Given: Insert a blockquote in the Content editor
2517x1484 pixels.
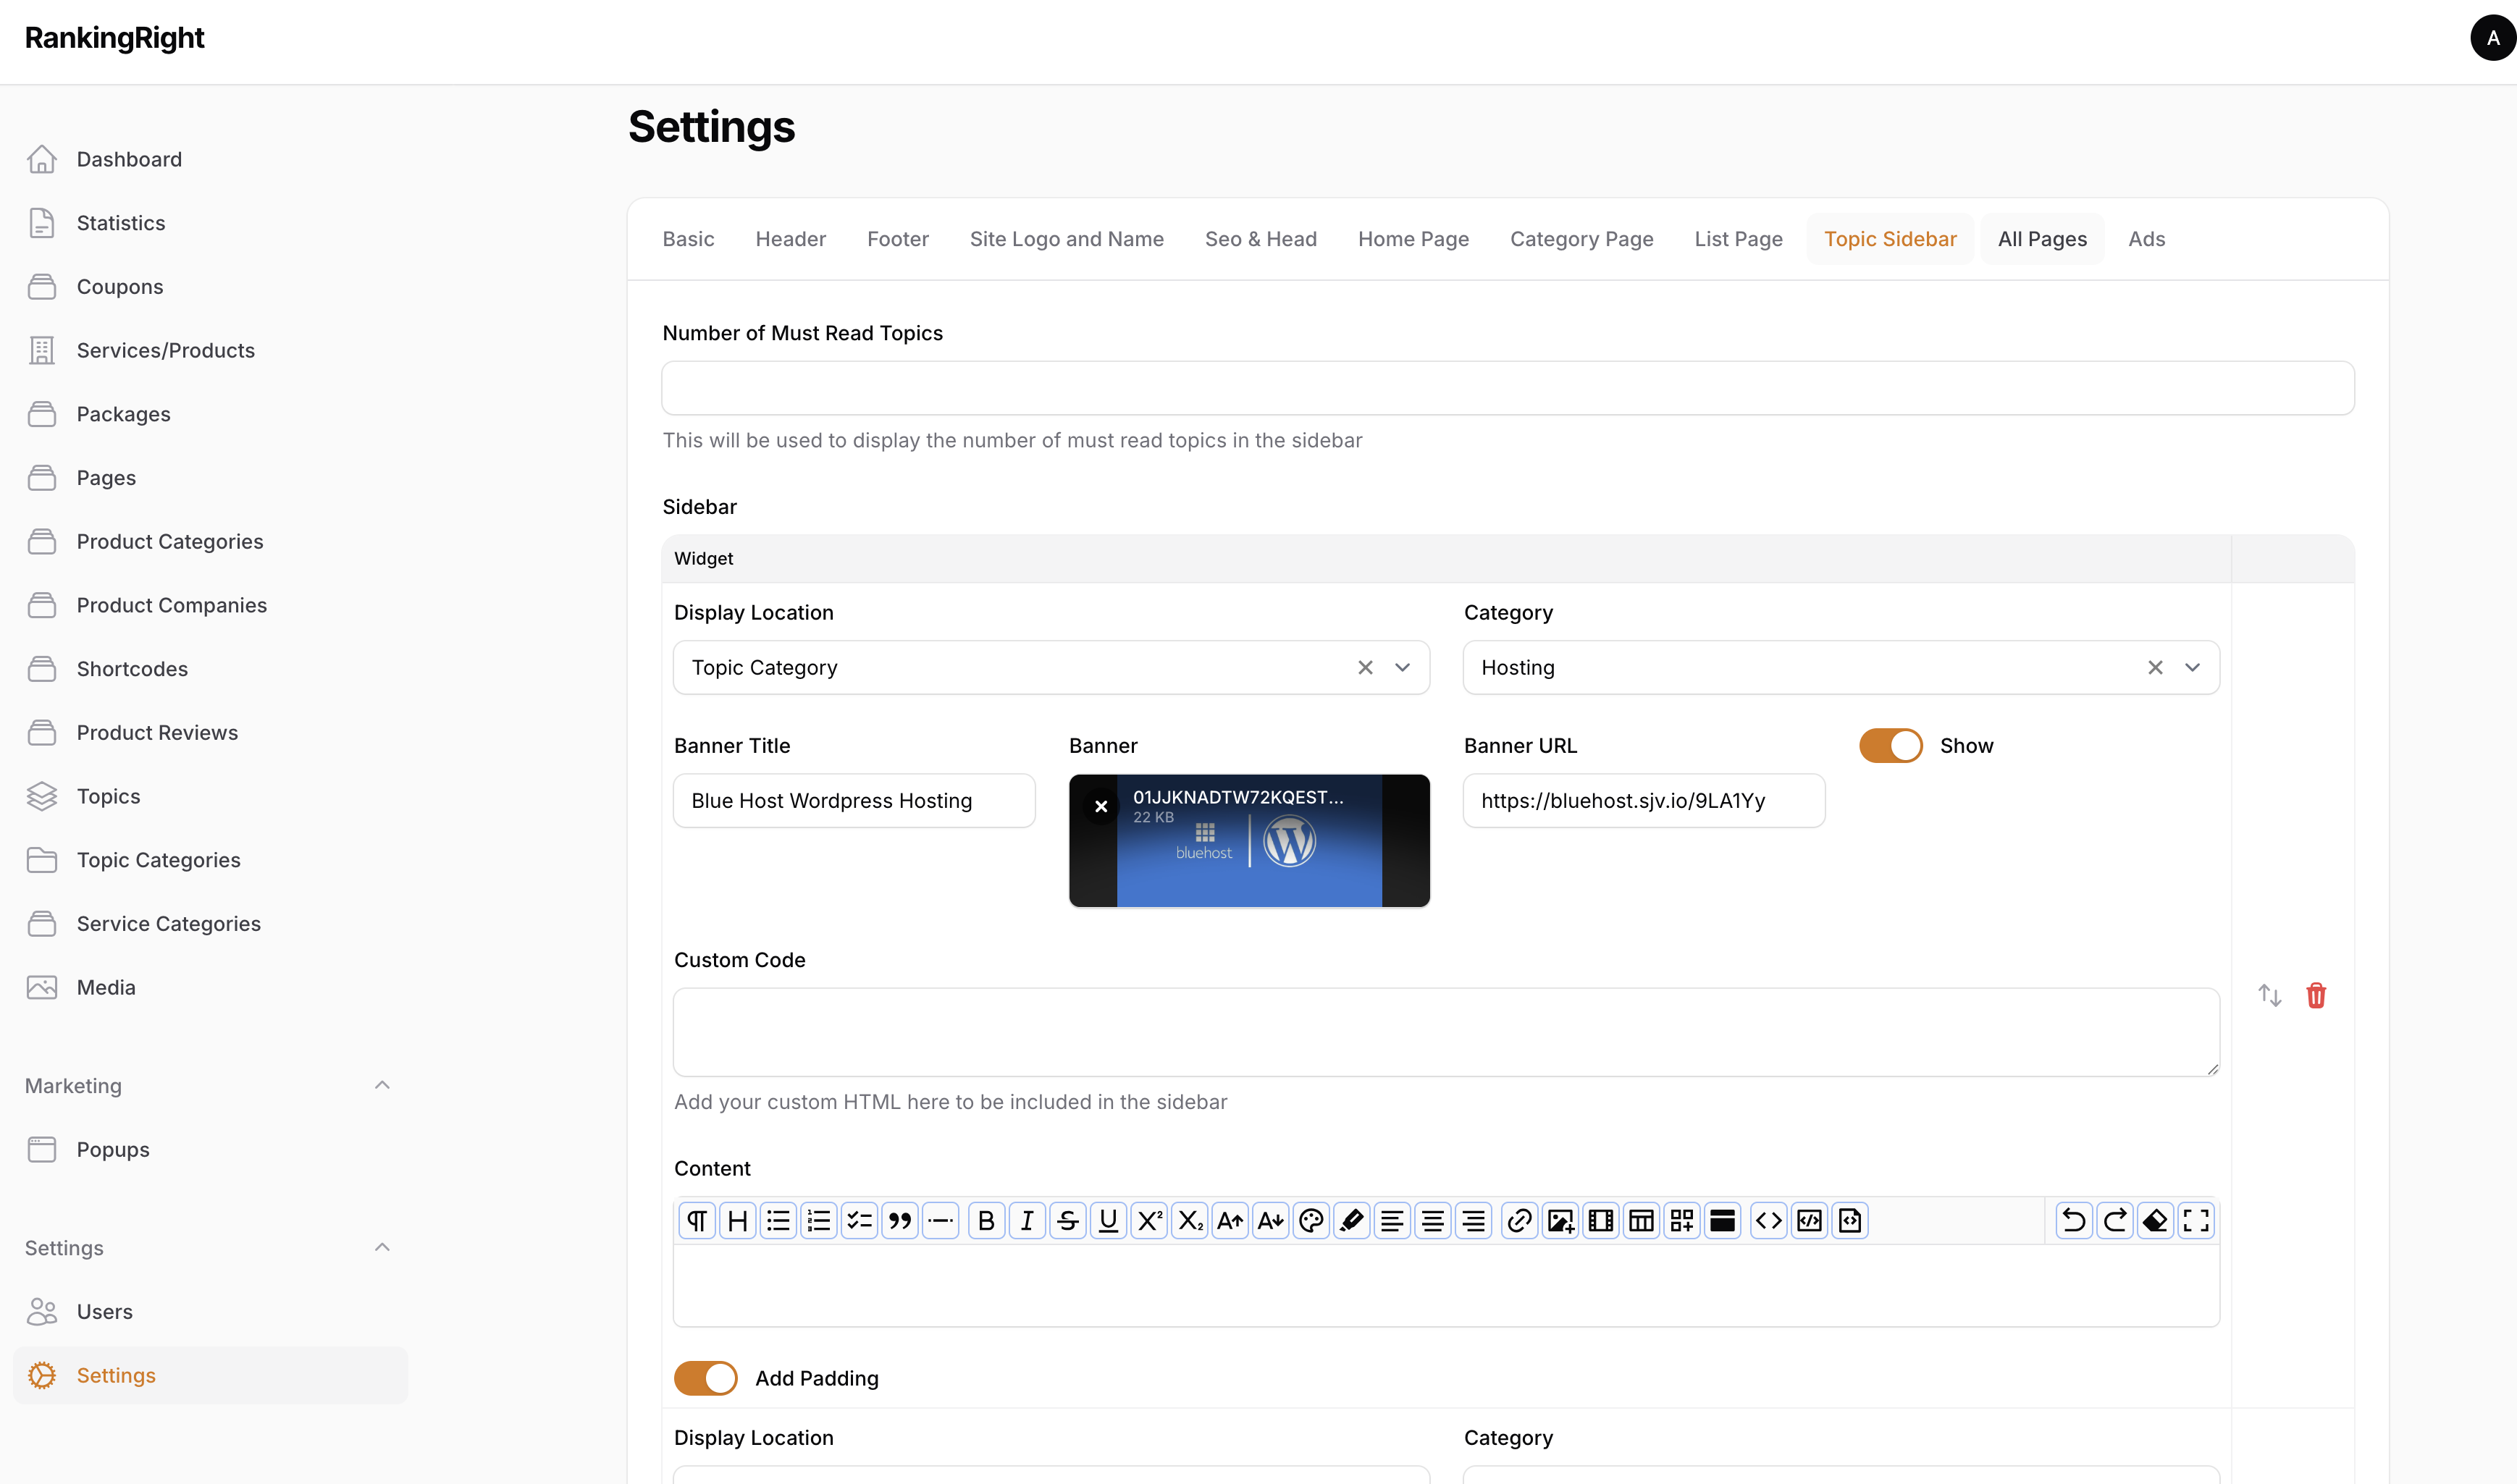Looking at the screenshot, I should pos(899,1220).
